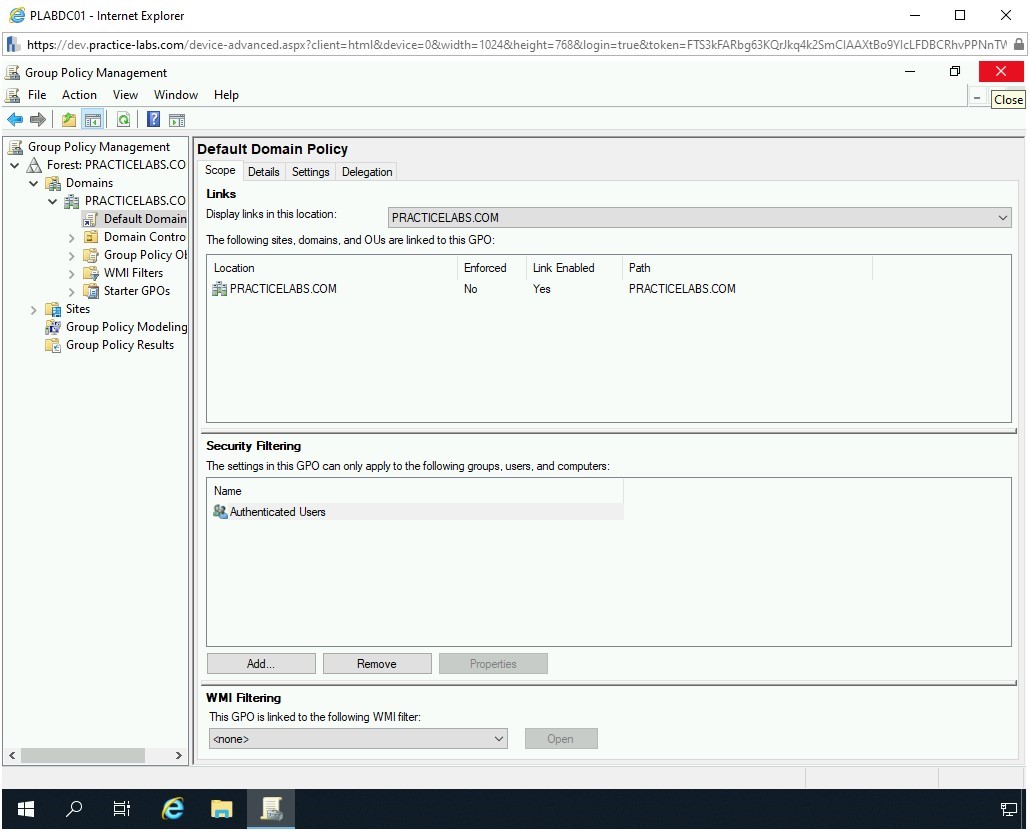
Task: Select WMI Filters in the tree
Action: pos(133,273)
